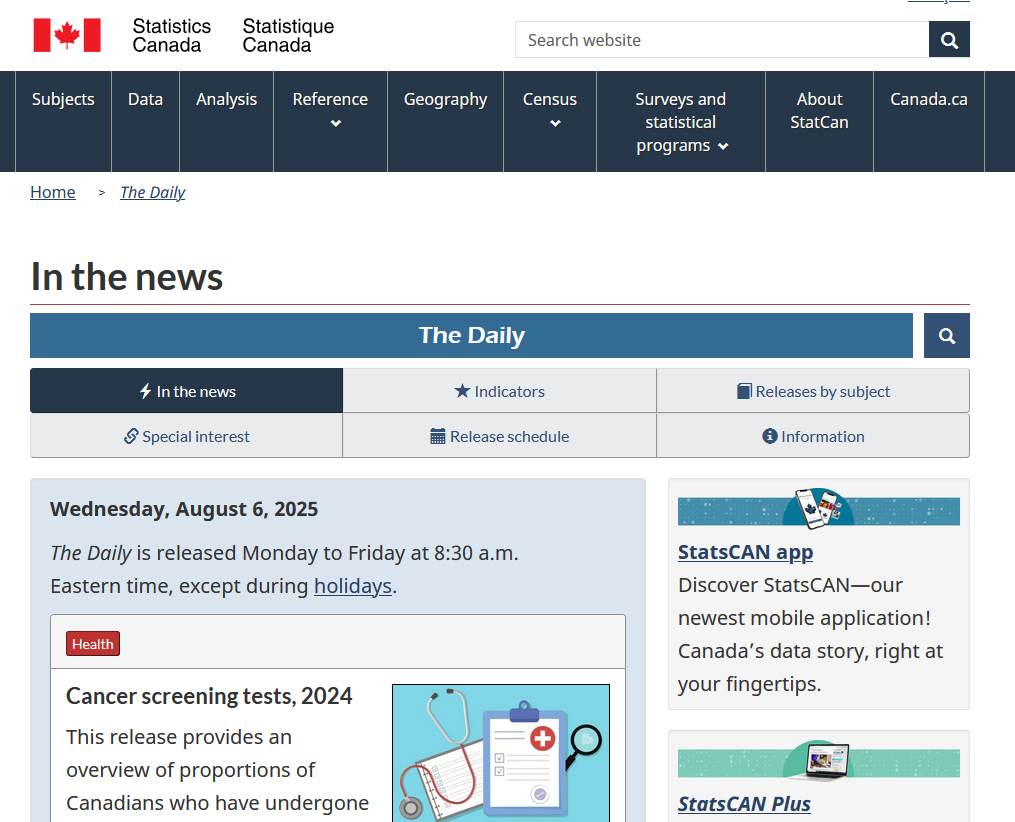Click the Canada flag logo

(x=67, y=35)
